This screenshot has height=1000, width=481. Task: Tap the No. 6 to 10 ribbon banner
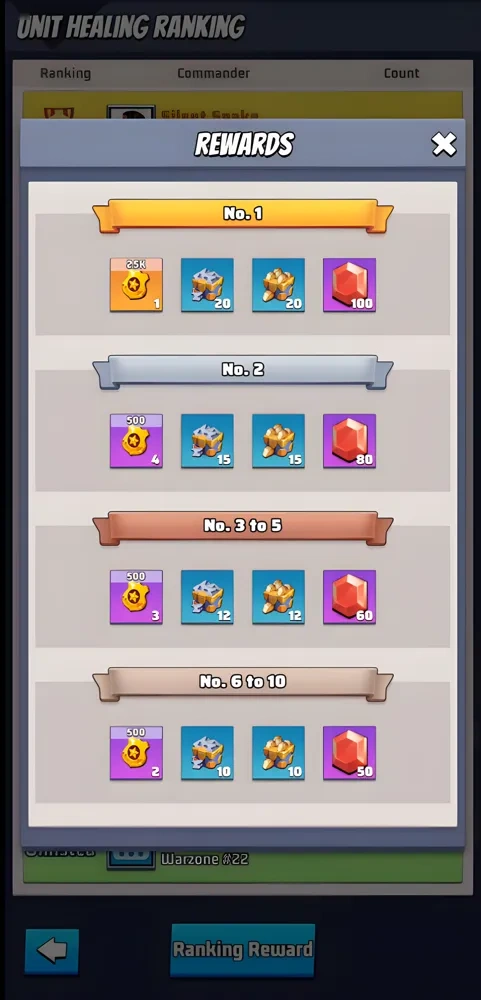(x=243, y=683)
